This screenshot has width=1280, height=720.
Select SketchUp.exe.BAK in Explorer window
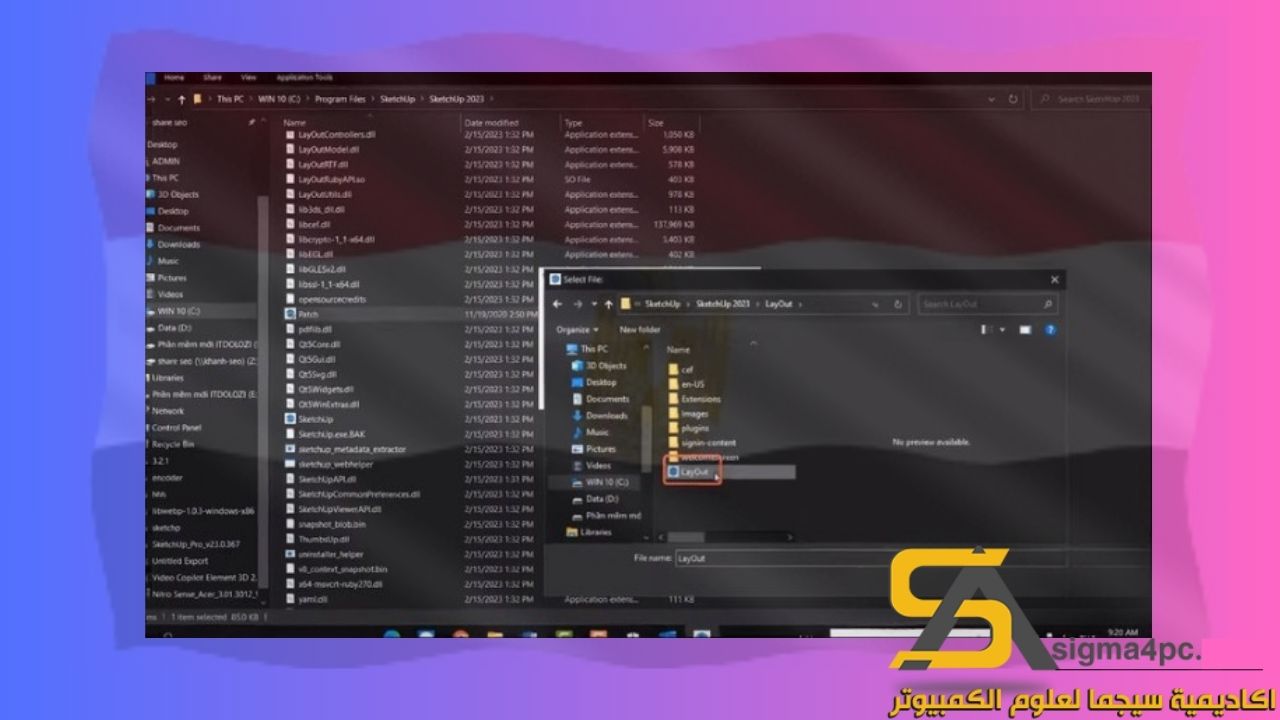(323, 434)
